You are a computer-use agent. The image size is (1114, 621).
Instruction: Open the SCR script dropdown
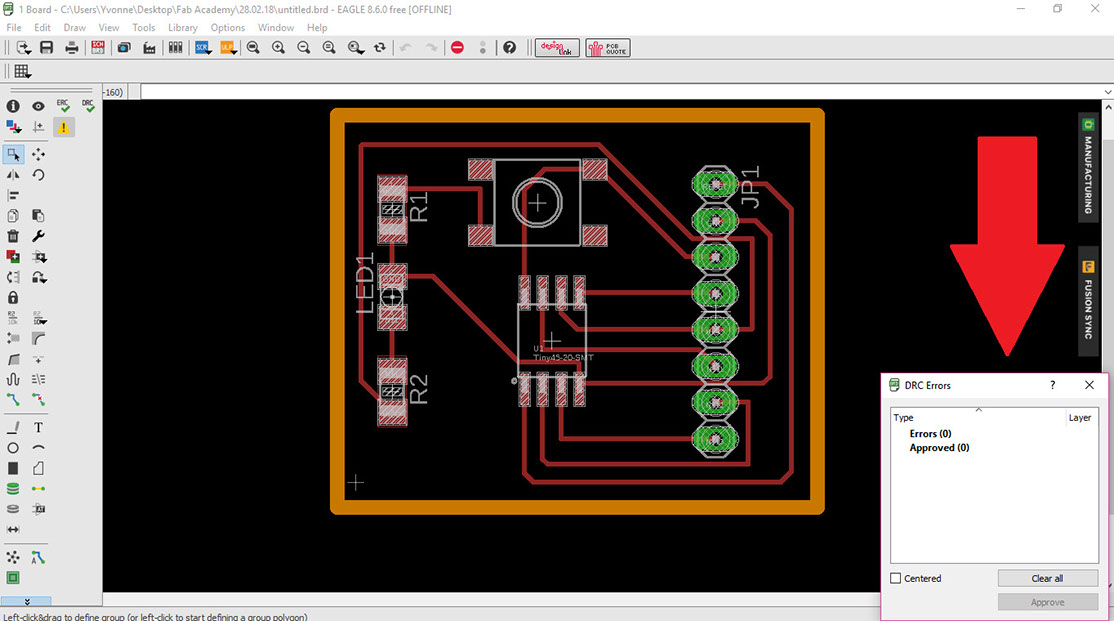click(x=203, y=48)
